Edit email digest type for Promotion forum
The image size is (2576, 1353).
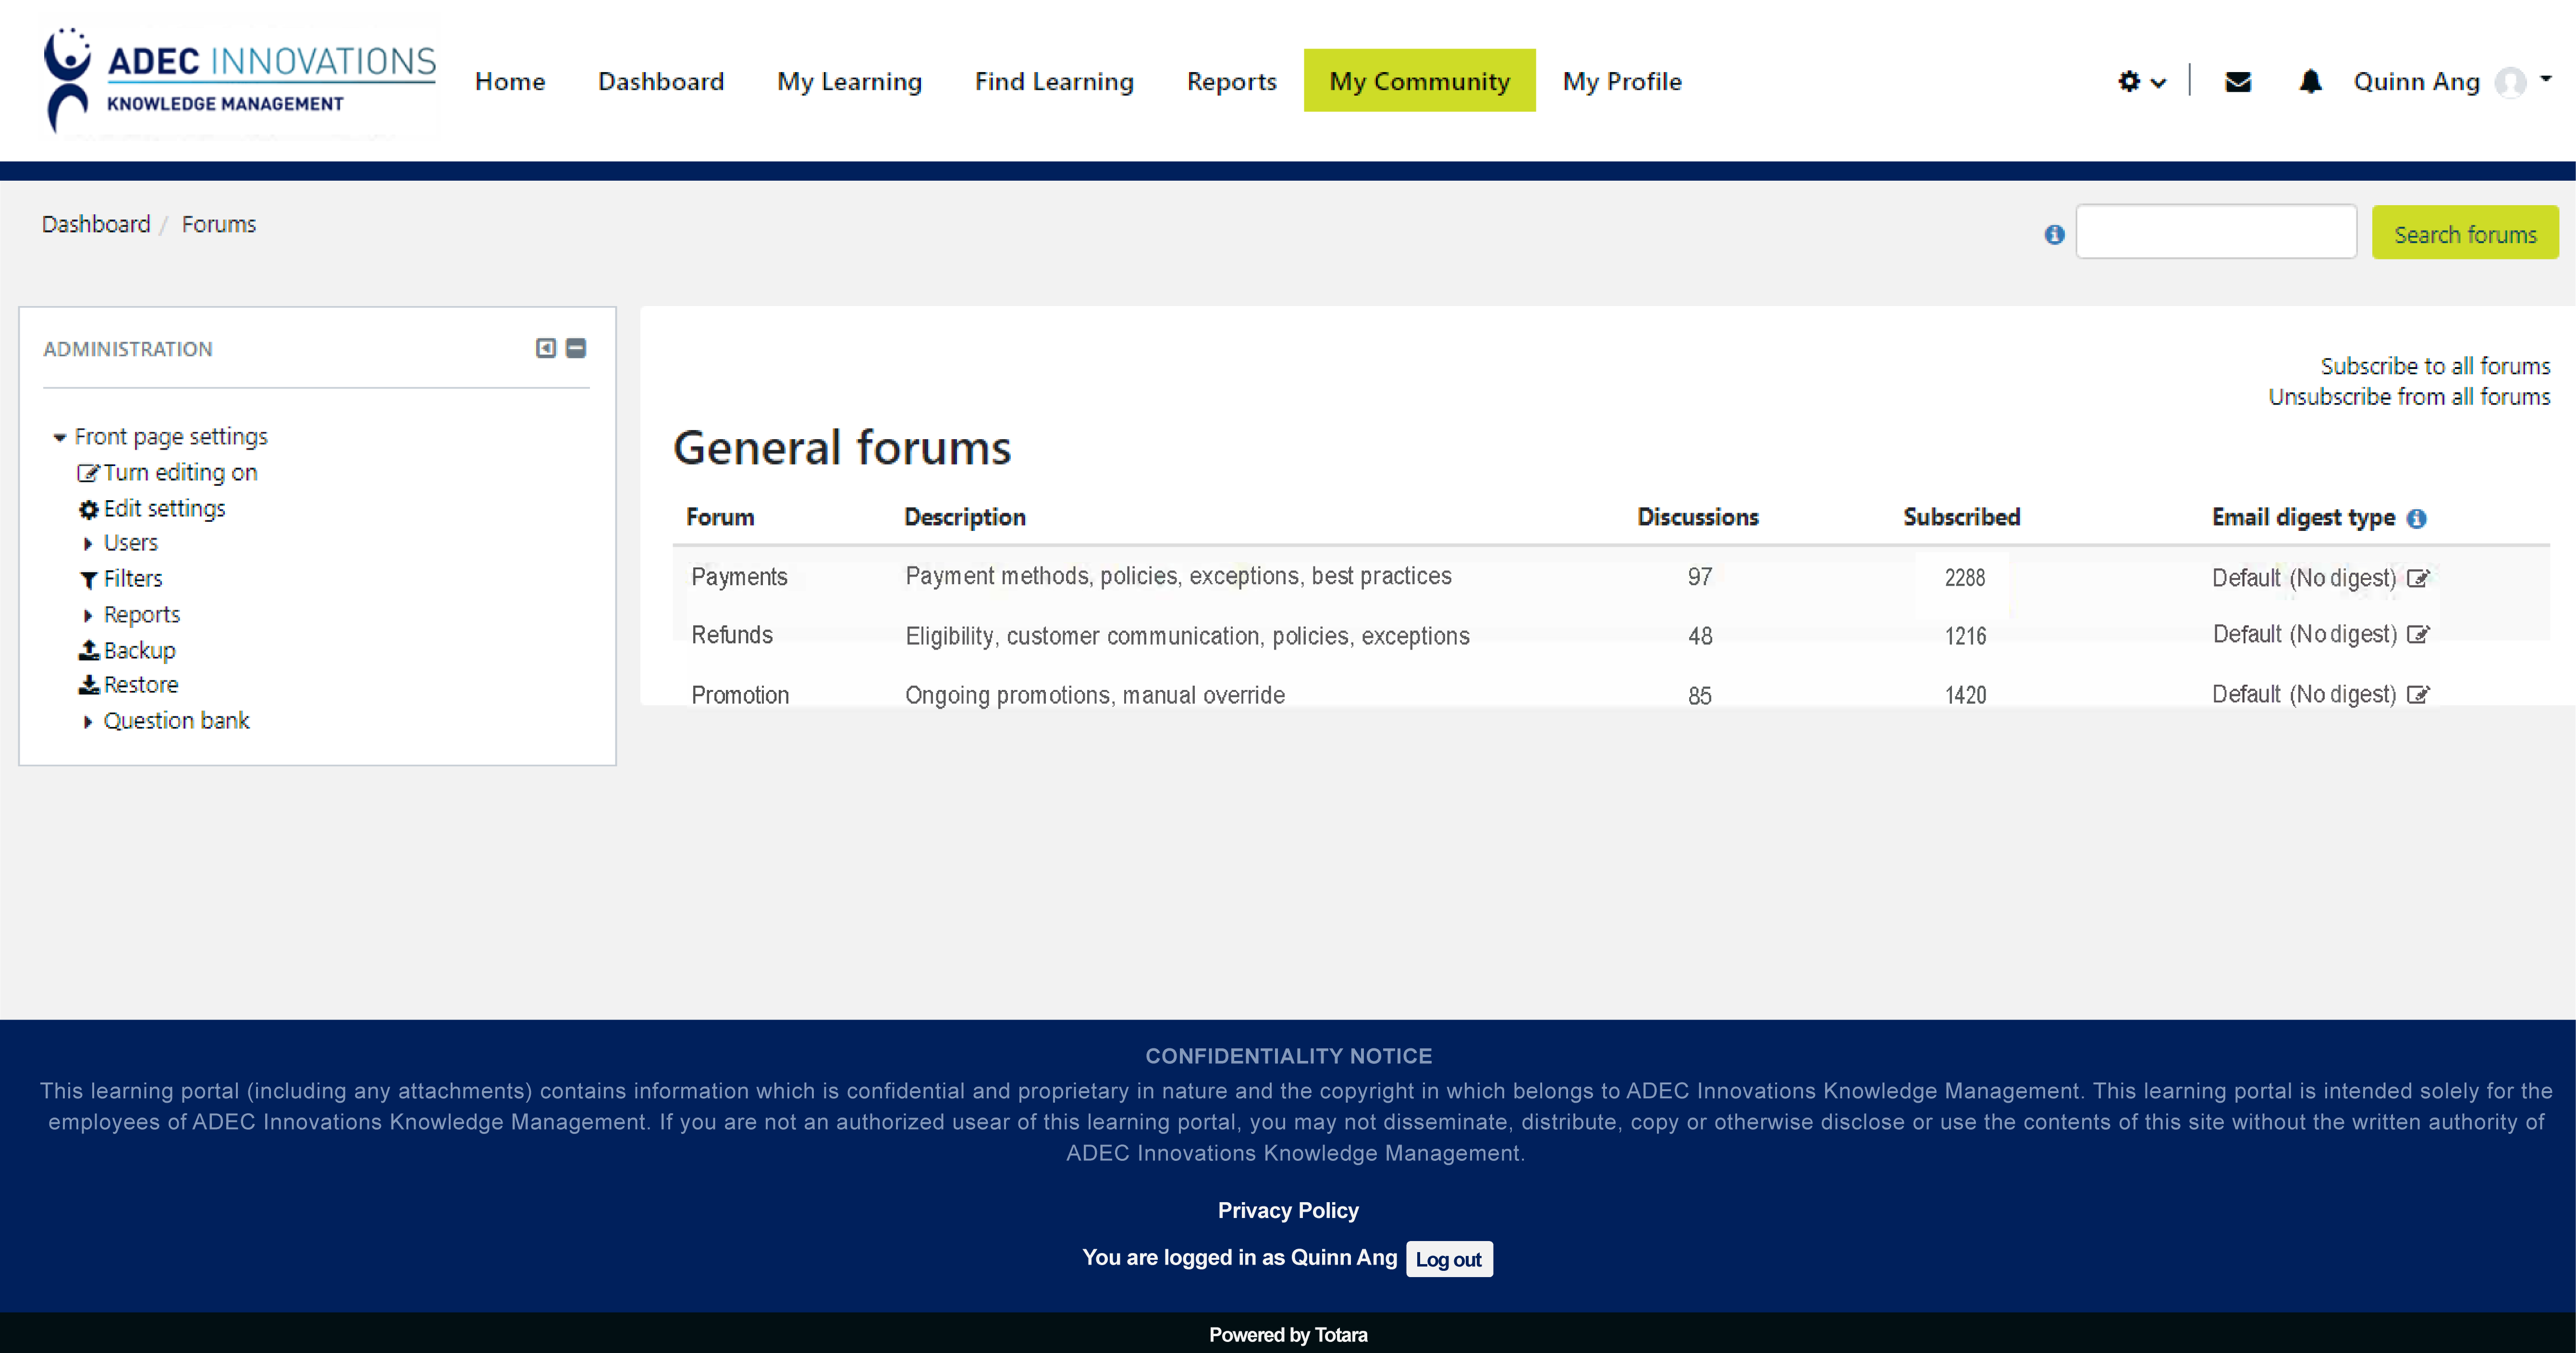point(2418,694)
